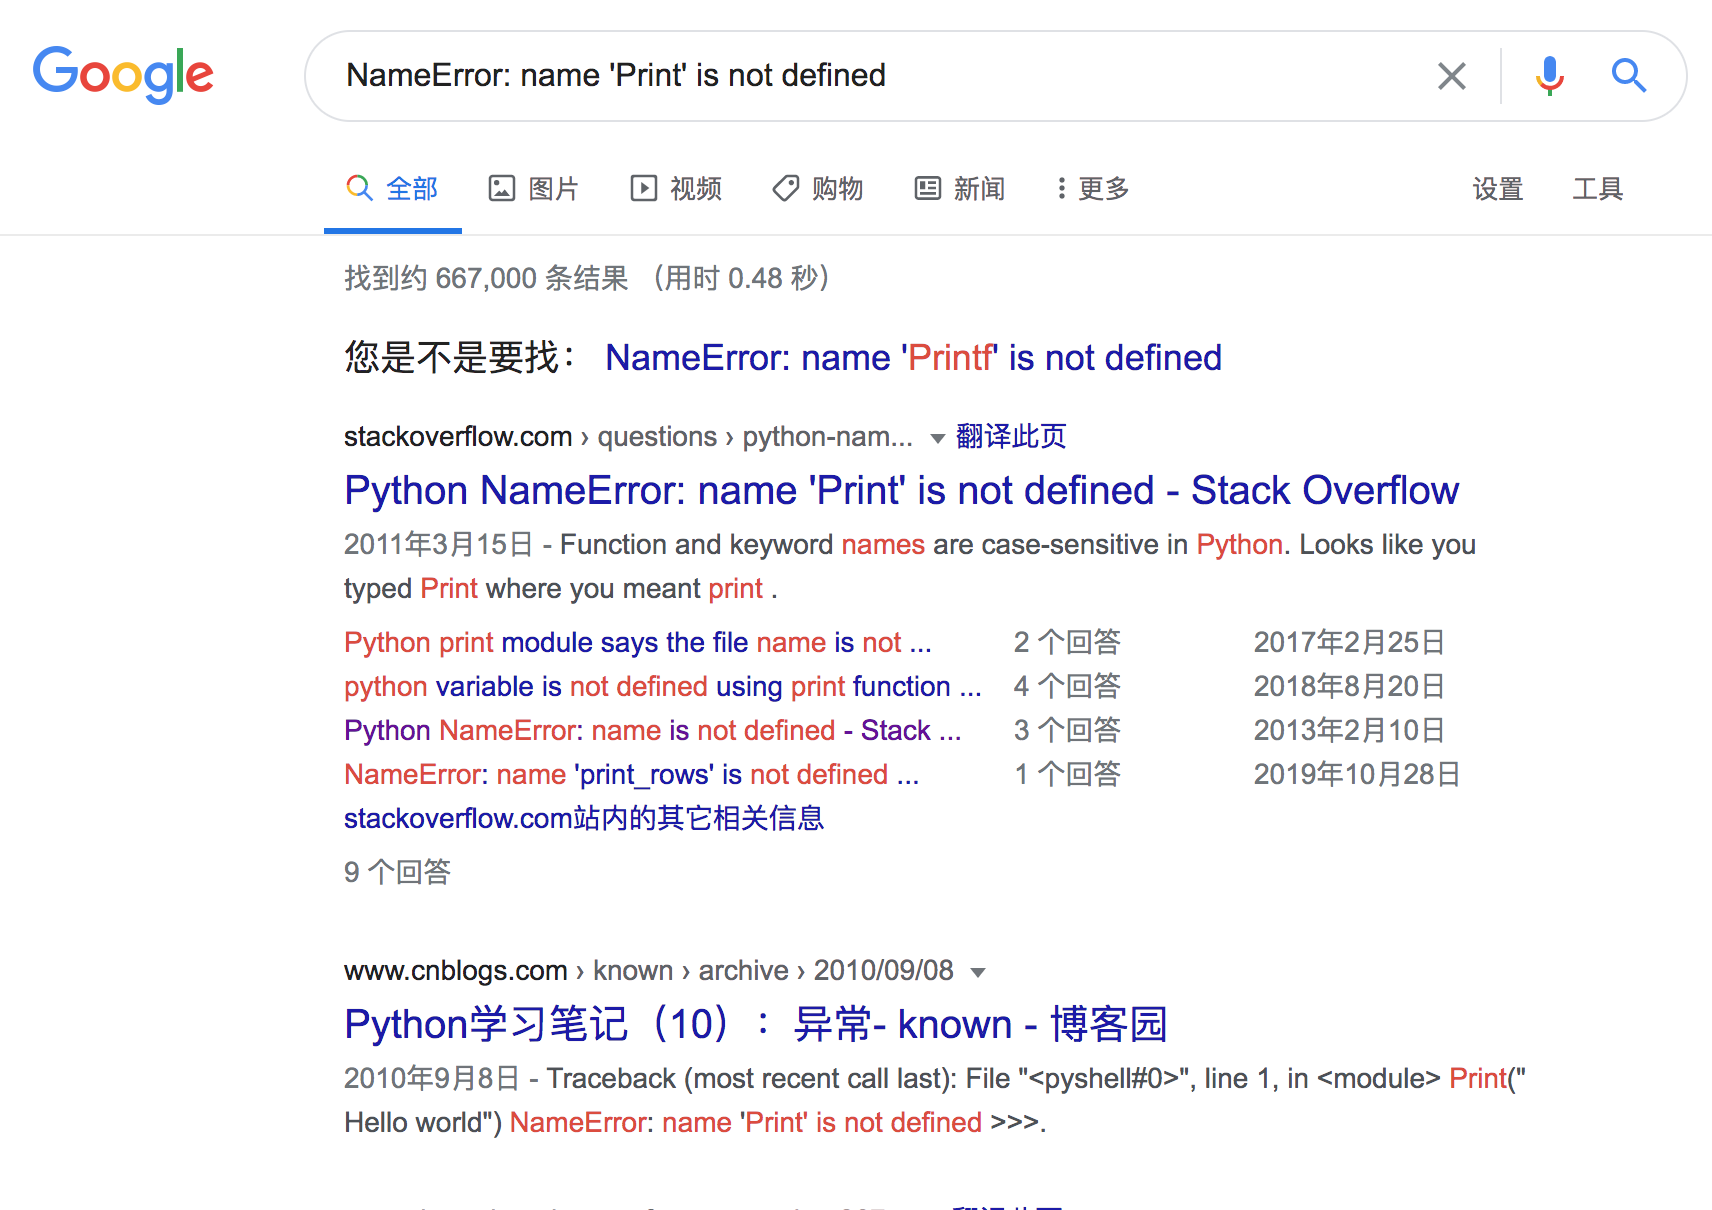Open 设置 settings
The height and width of the screenshot is (1210, 1712).
point(1497,188)
